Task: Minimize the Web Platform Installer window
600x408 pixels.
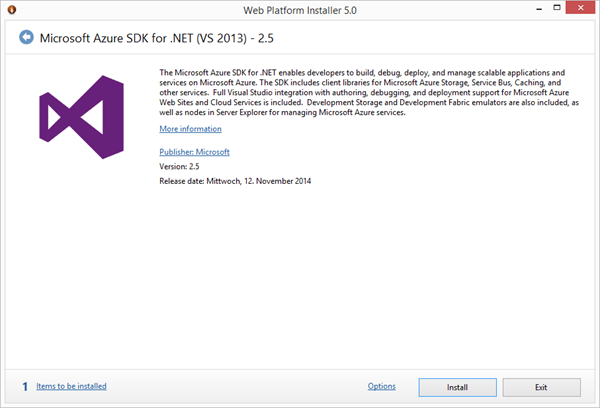Action: (x=521, y=9)
